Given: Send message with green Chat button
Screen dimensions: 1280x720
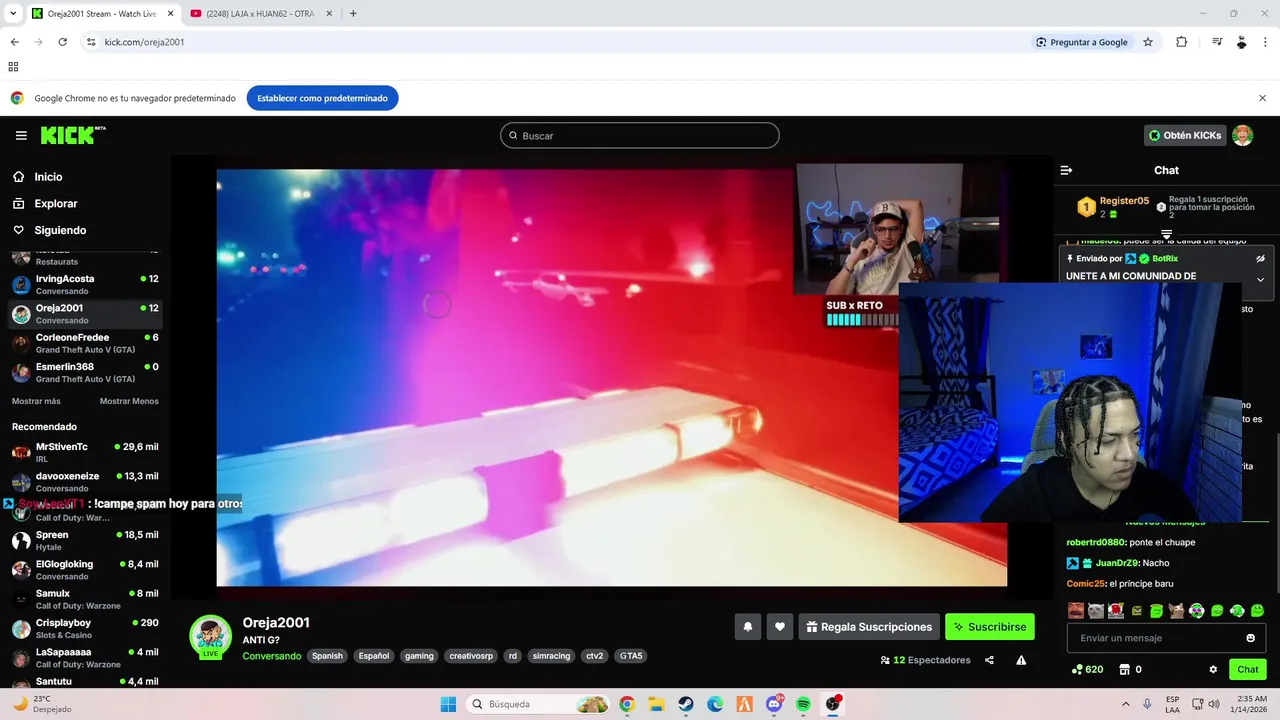Looking at the screenshot, I should 1248,670.
